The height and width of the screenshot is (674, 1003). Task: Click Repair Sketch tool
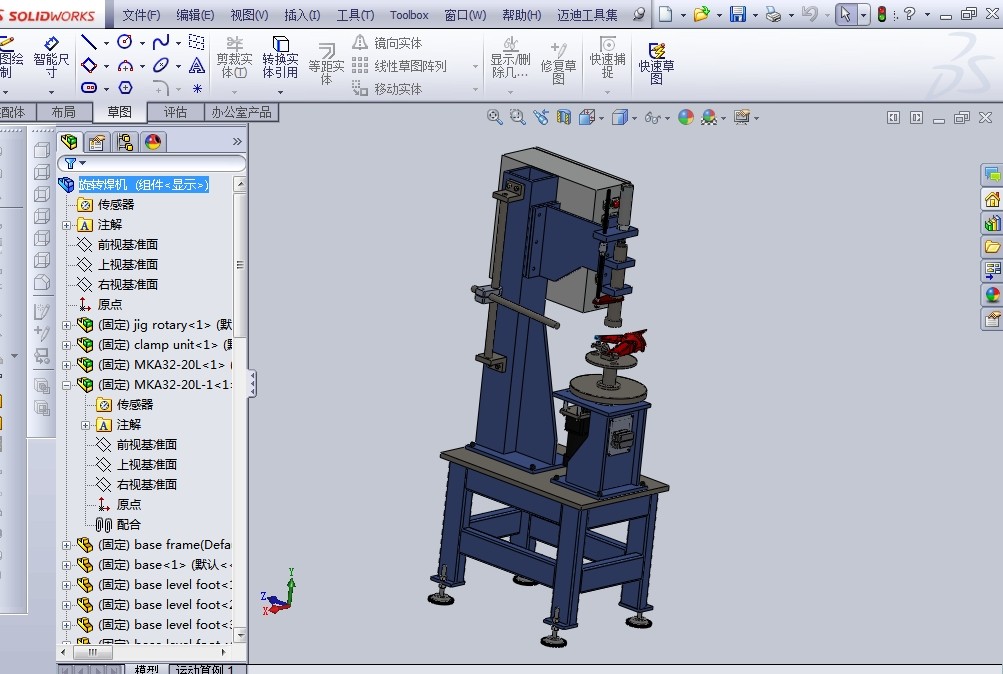[x=558, y=63]
